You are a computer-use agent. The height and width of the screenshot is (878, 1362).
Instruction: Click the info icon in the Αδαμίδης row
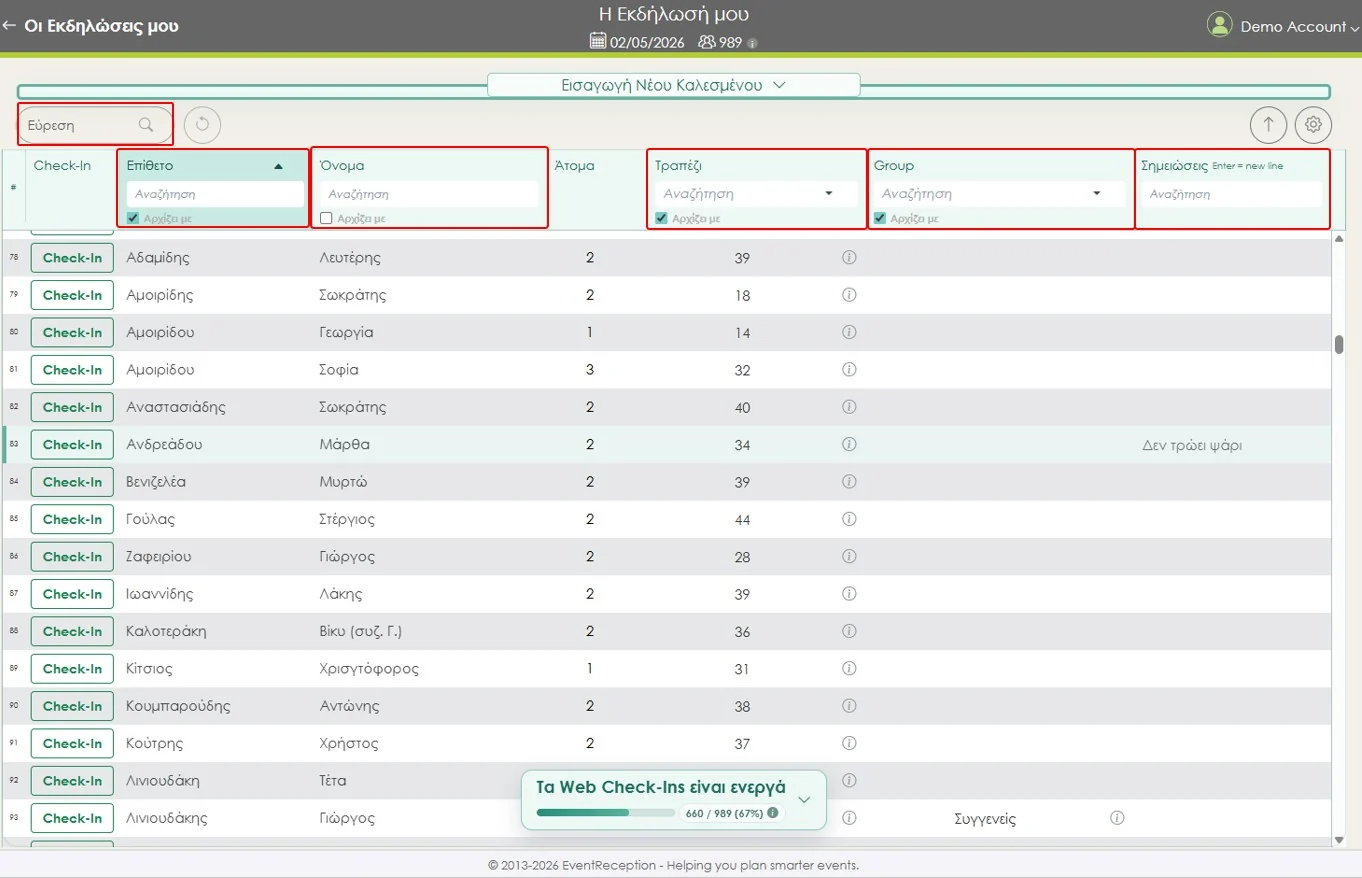849,258
